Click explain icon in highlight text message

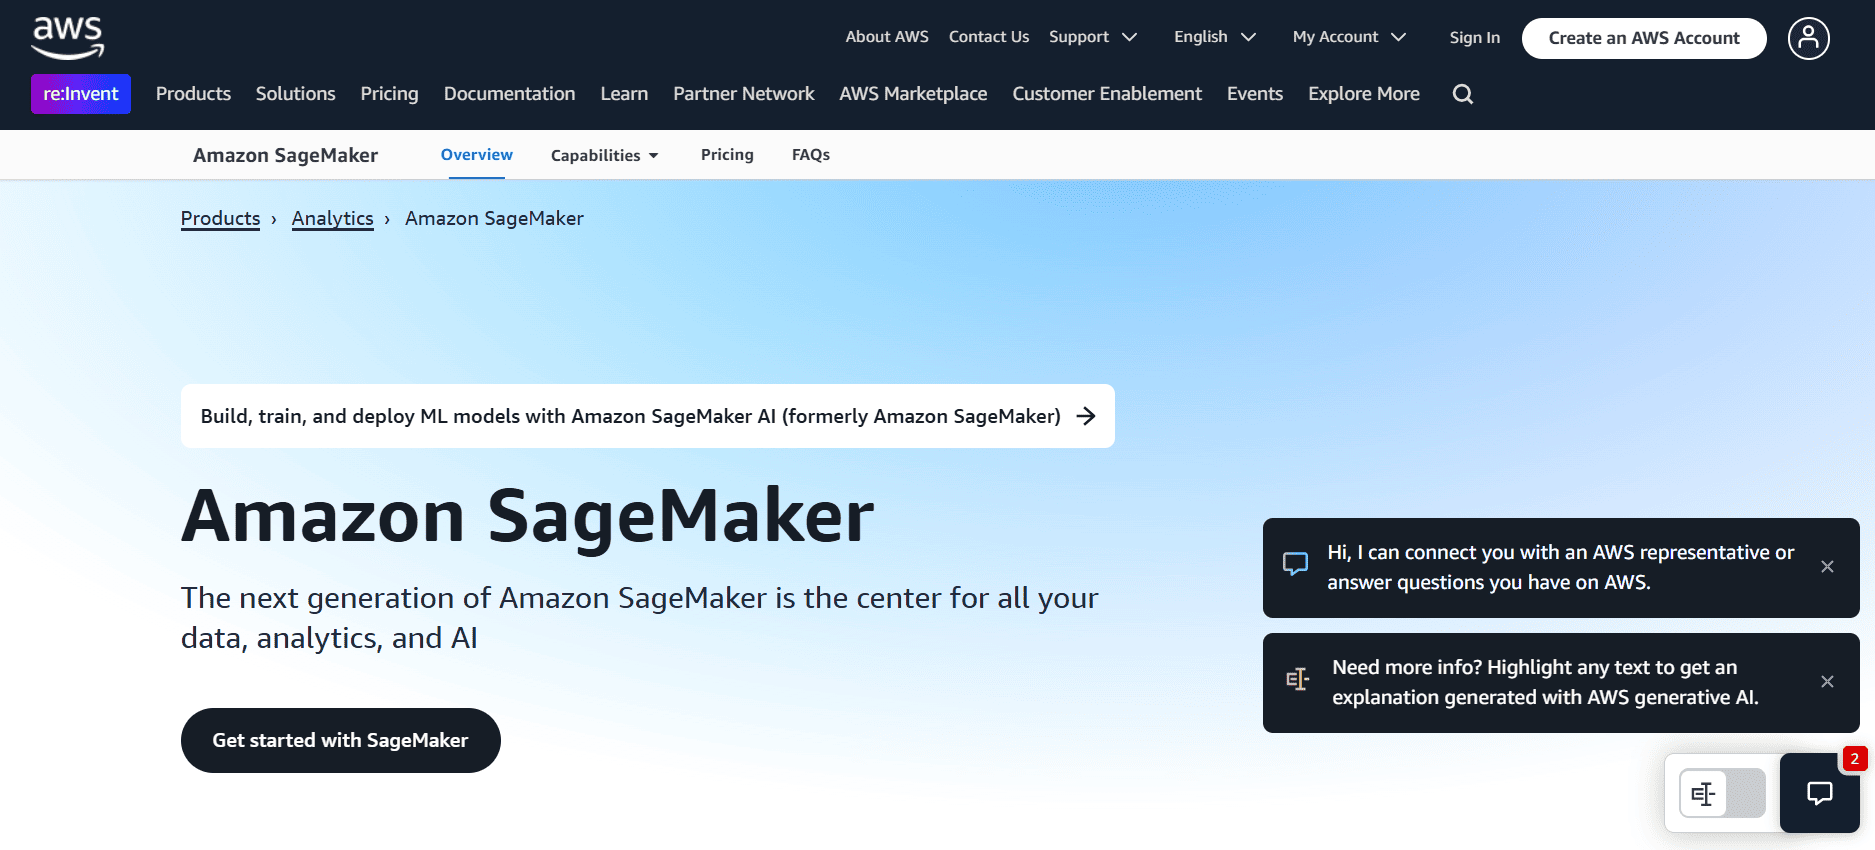point(1297,680)
